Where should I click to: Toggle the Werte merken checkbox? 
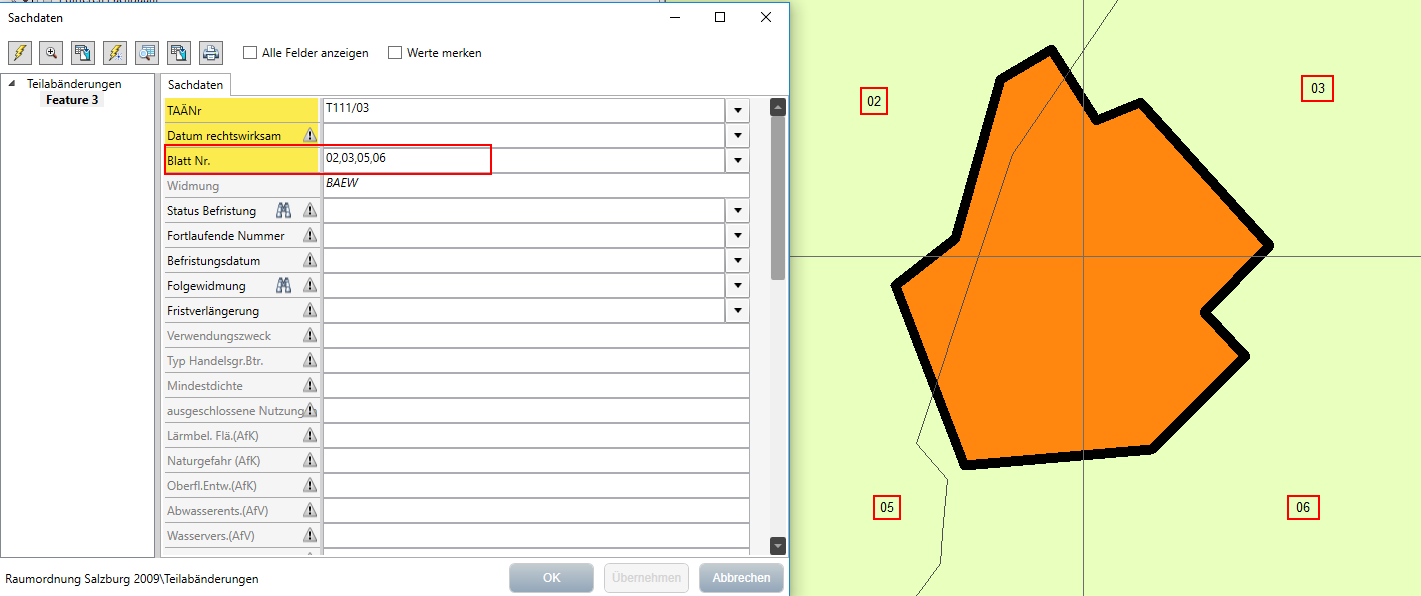(x=395, y=53)
